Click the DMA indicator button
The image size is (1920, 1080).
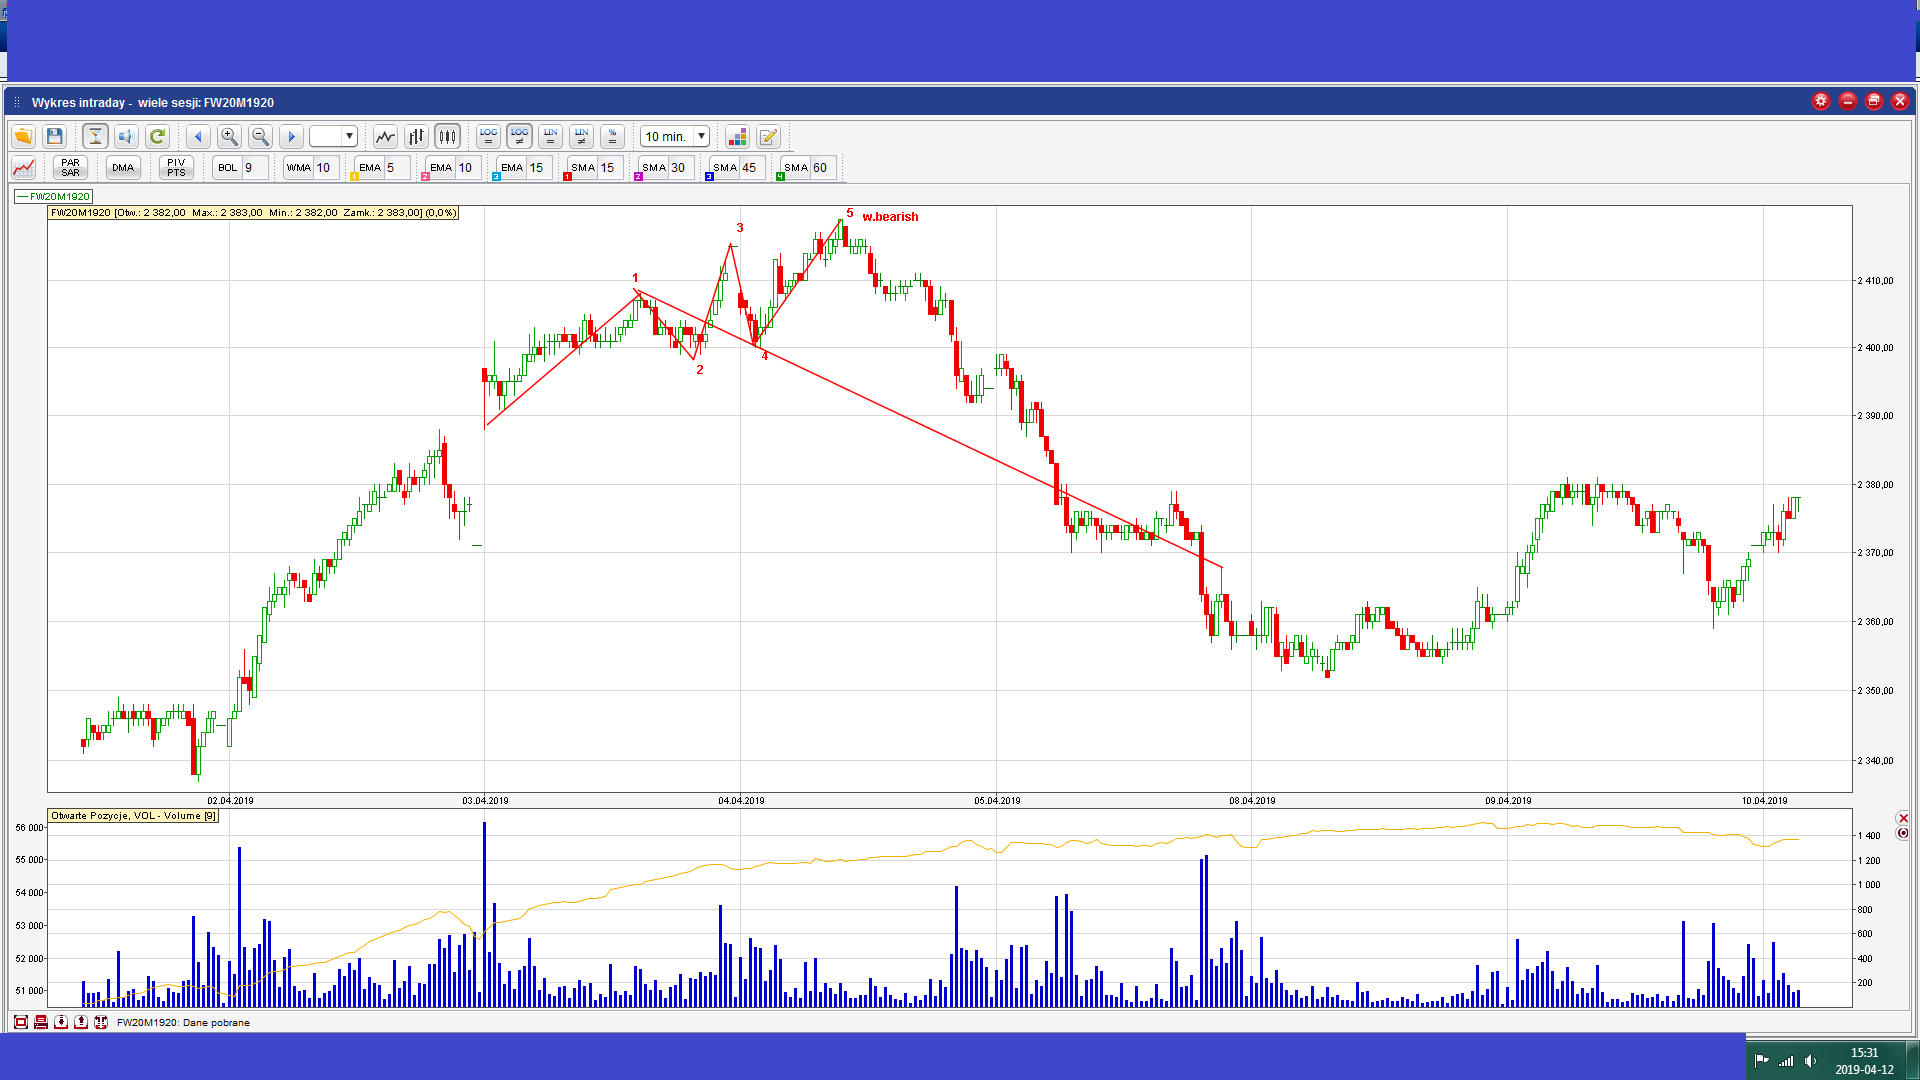[x=123, y=168]
